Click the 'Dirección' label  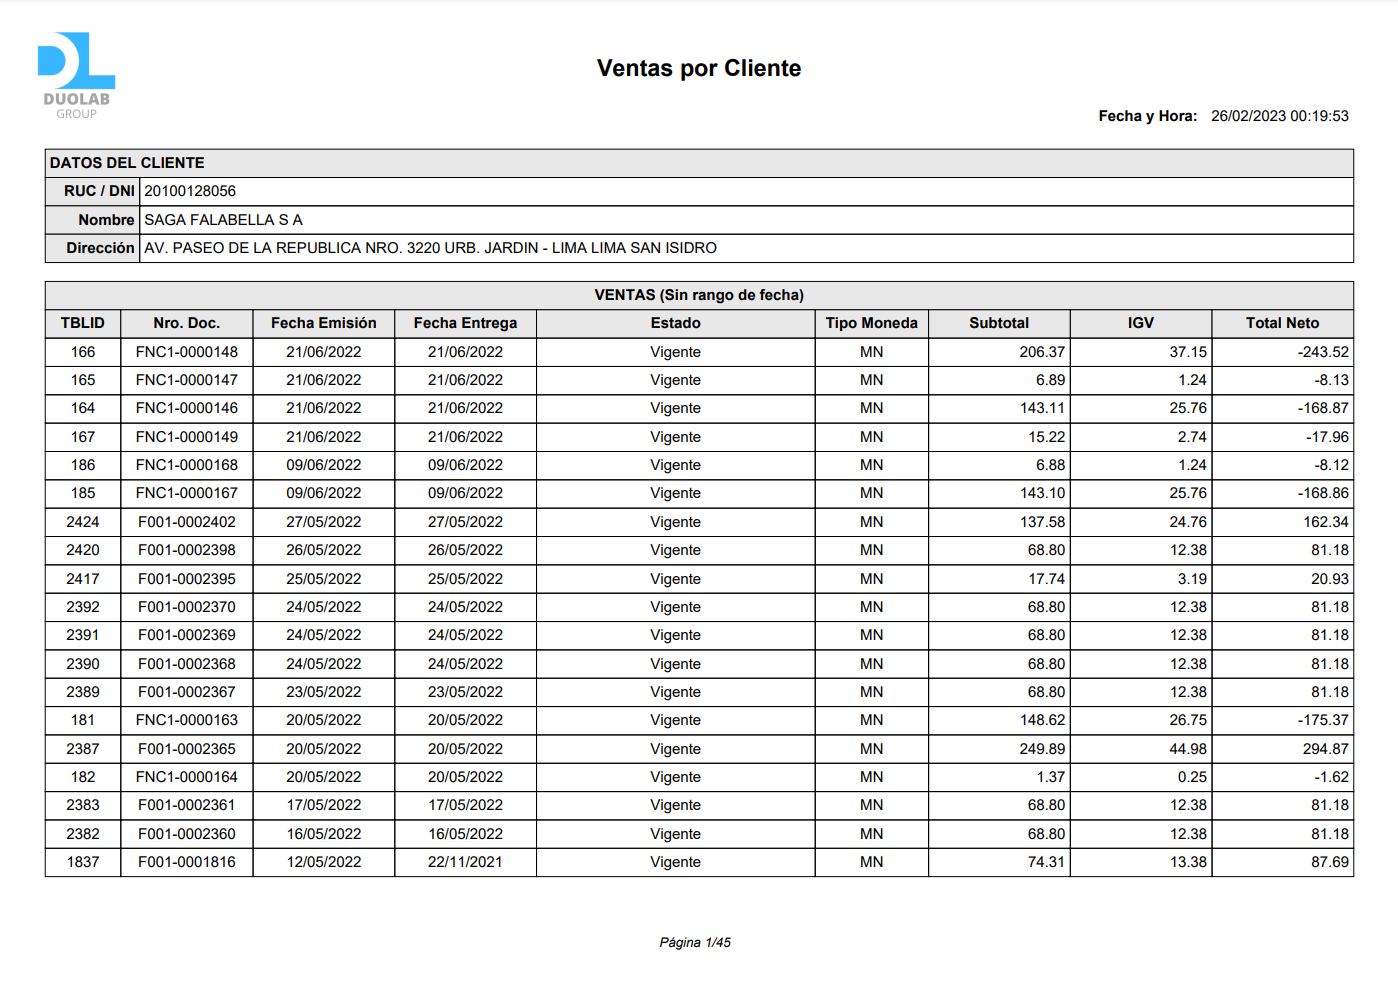click(x=100, y=248)
